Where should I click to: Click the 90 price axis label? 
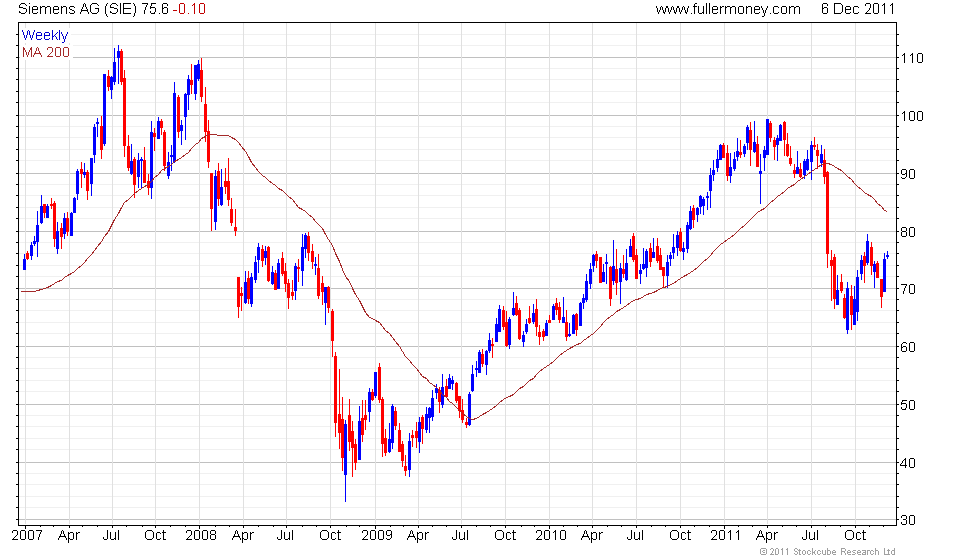tap(908, 174)
